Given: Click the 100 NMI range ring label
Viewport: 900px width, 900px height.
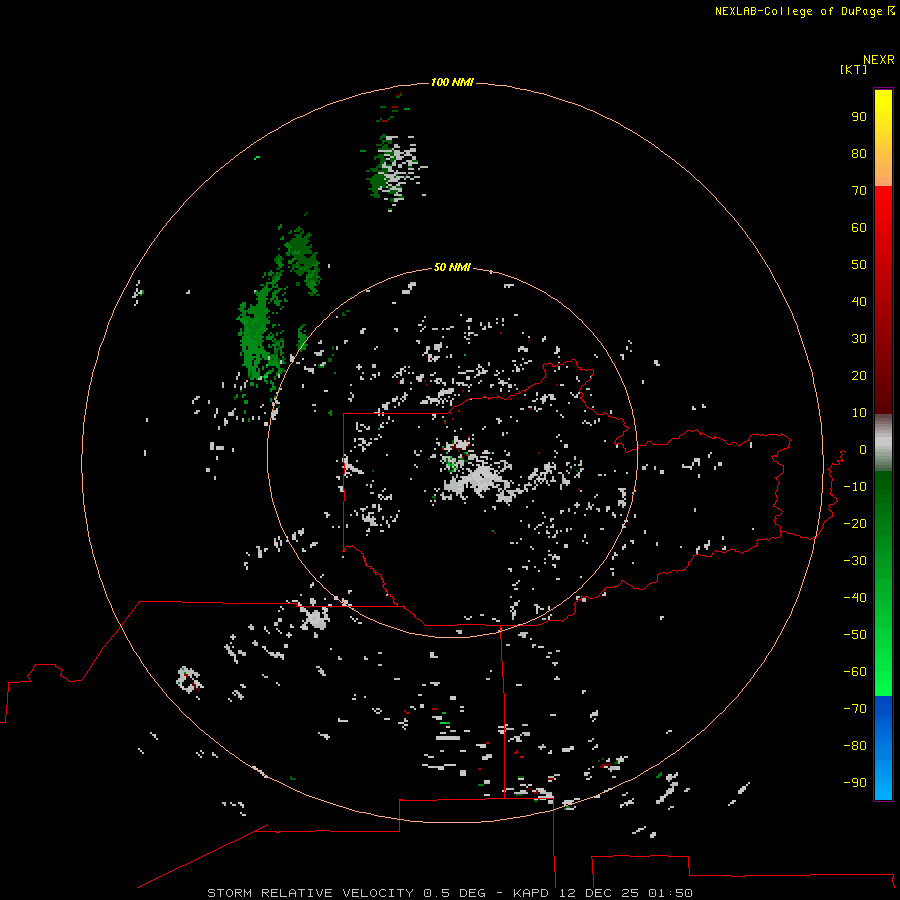Looking at the screenshot, I should tap(452, 82).
